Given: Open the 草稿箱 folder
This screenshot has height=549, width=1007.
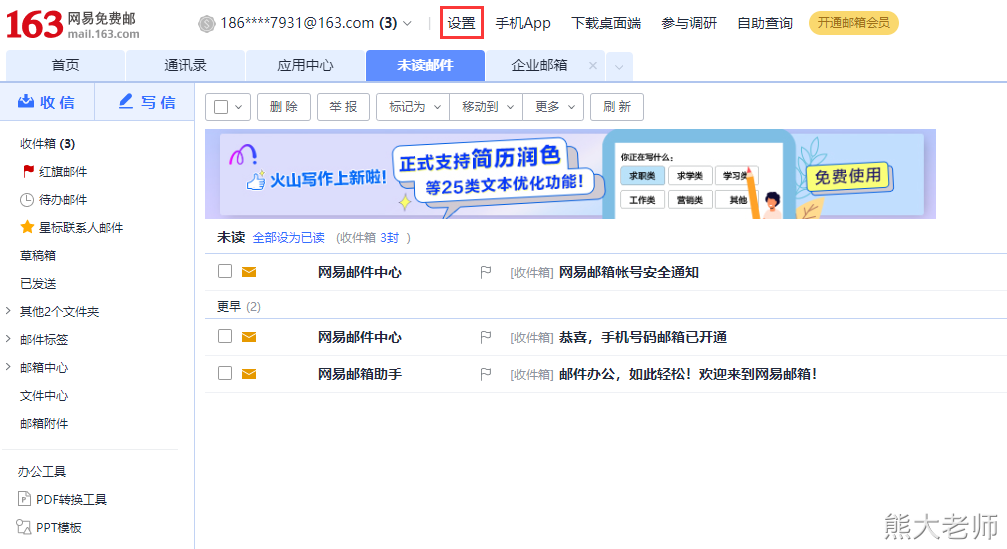Looking at the screenshot, I should coord(38,256).
